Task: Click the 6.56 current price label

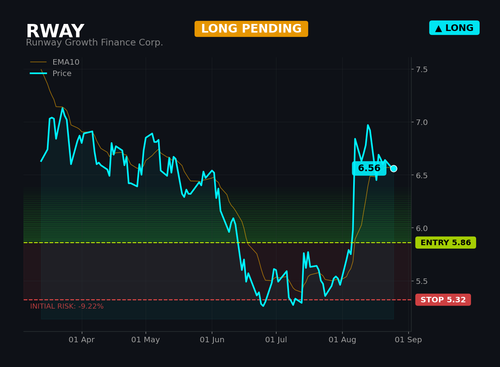Action: point(369,168)
